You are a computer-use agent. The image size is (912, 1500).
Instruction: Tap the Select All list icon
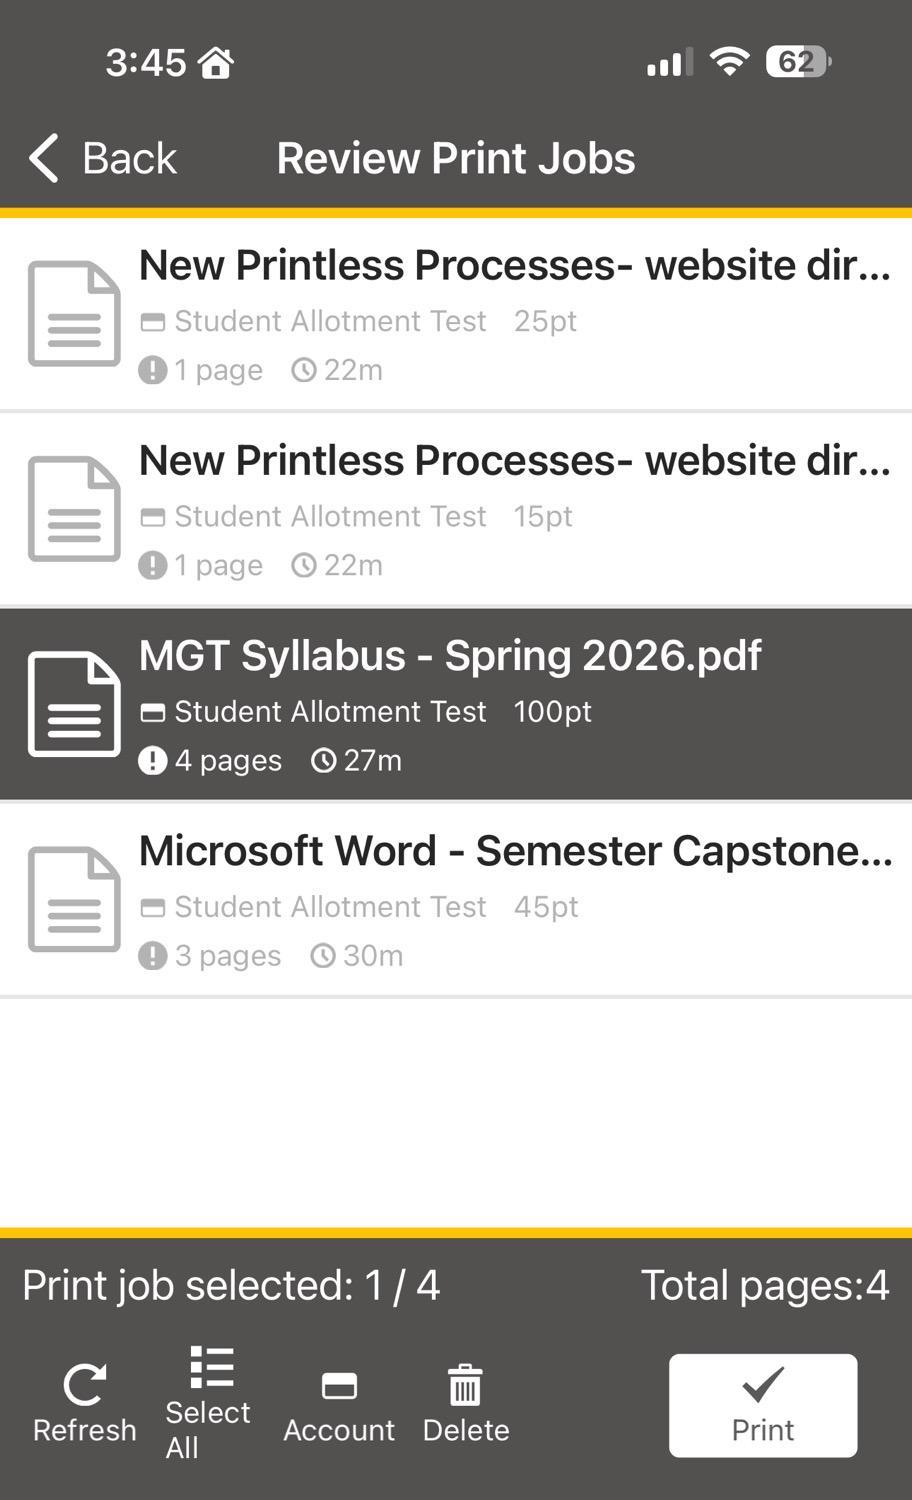207,1365
